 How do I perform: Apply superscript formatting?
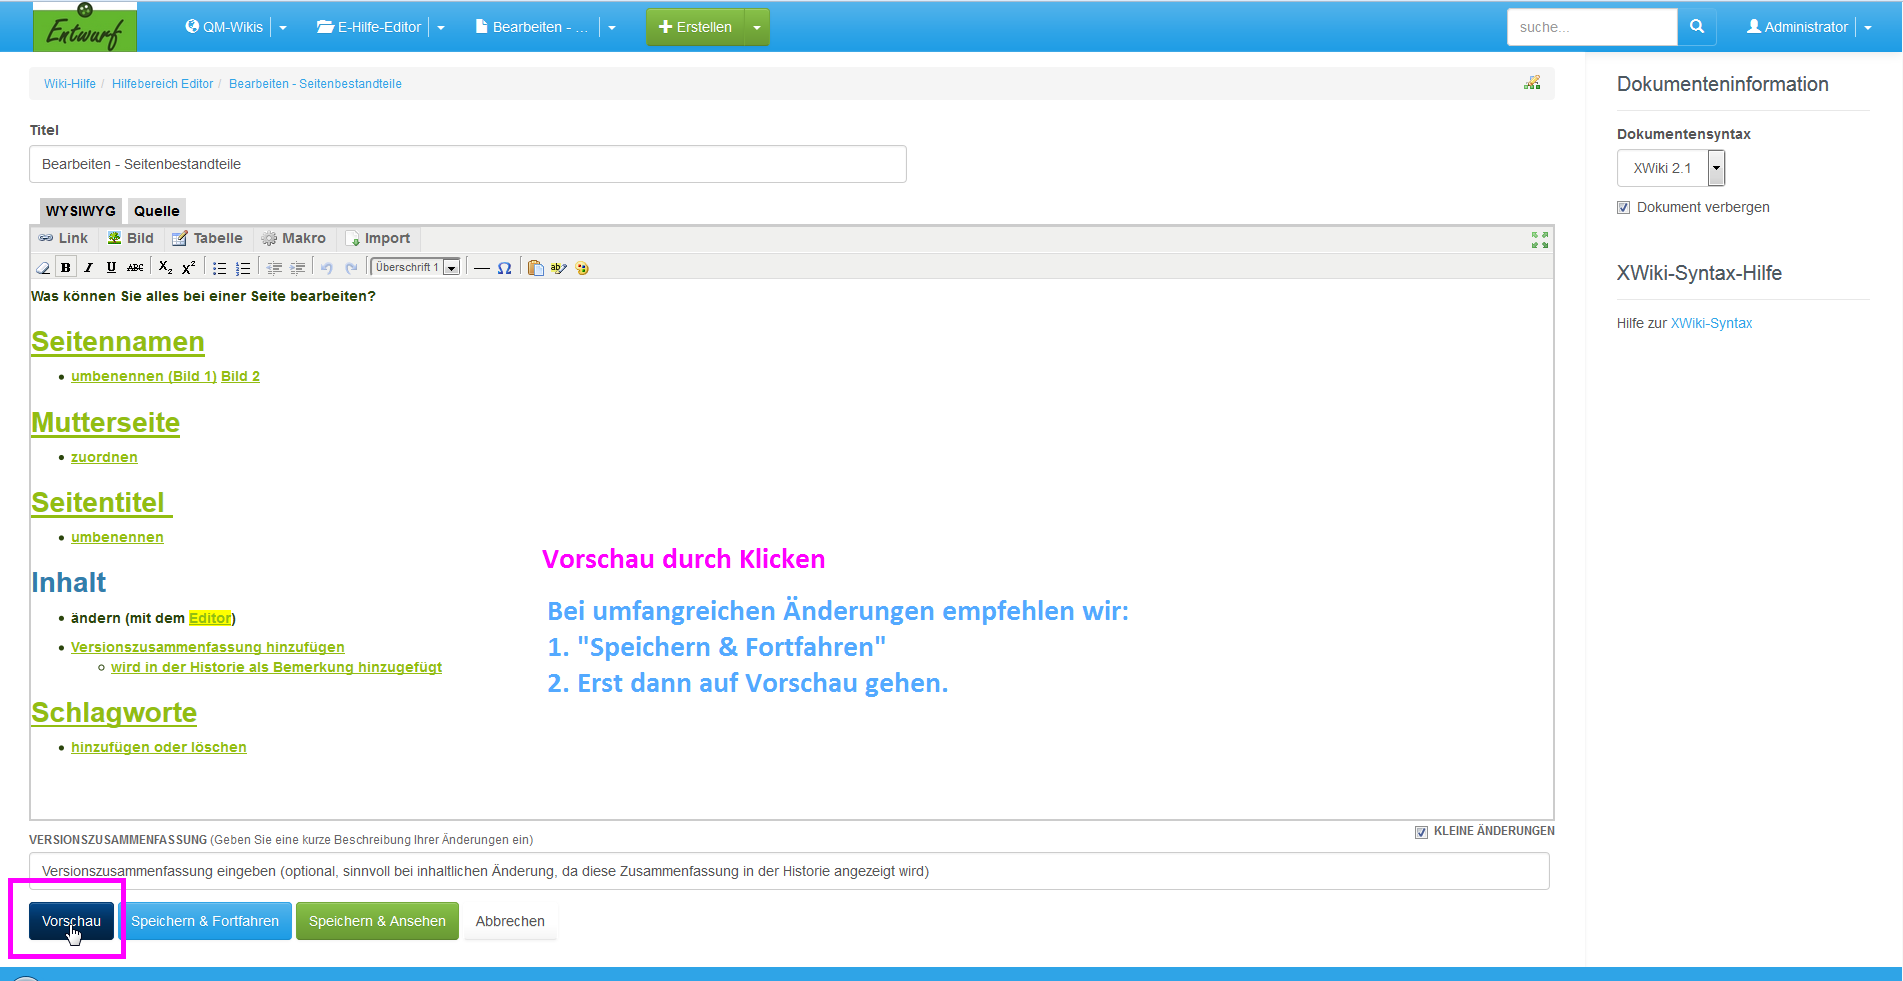[189, 268]
